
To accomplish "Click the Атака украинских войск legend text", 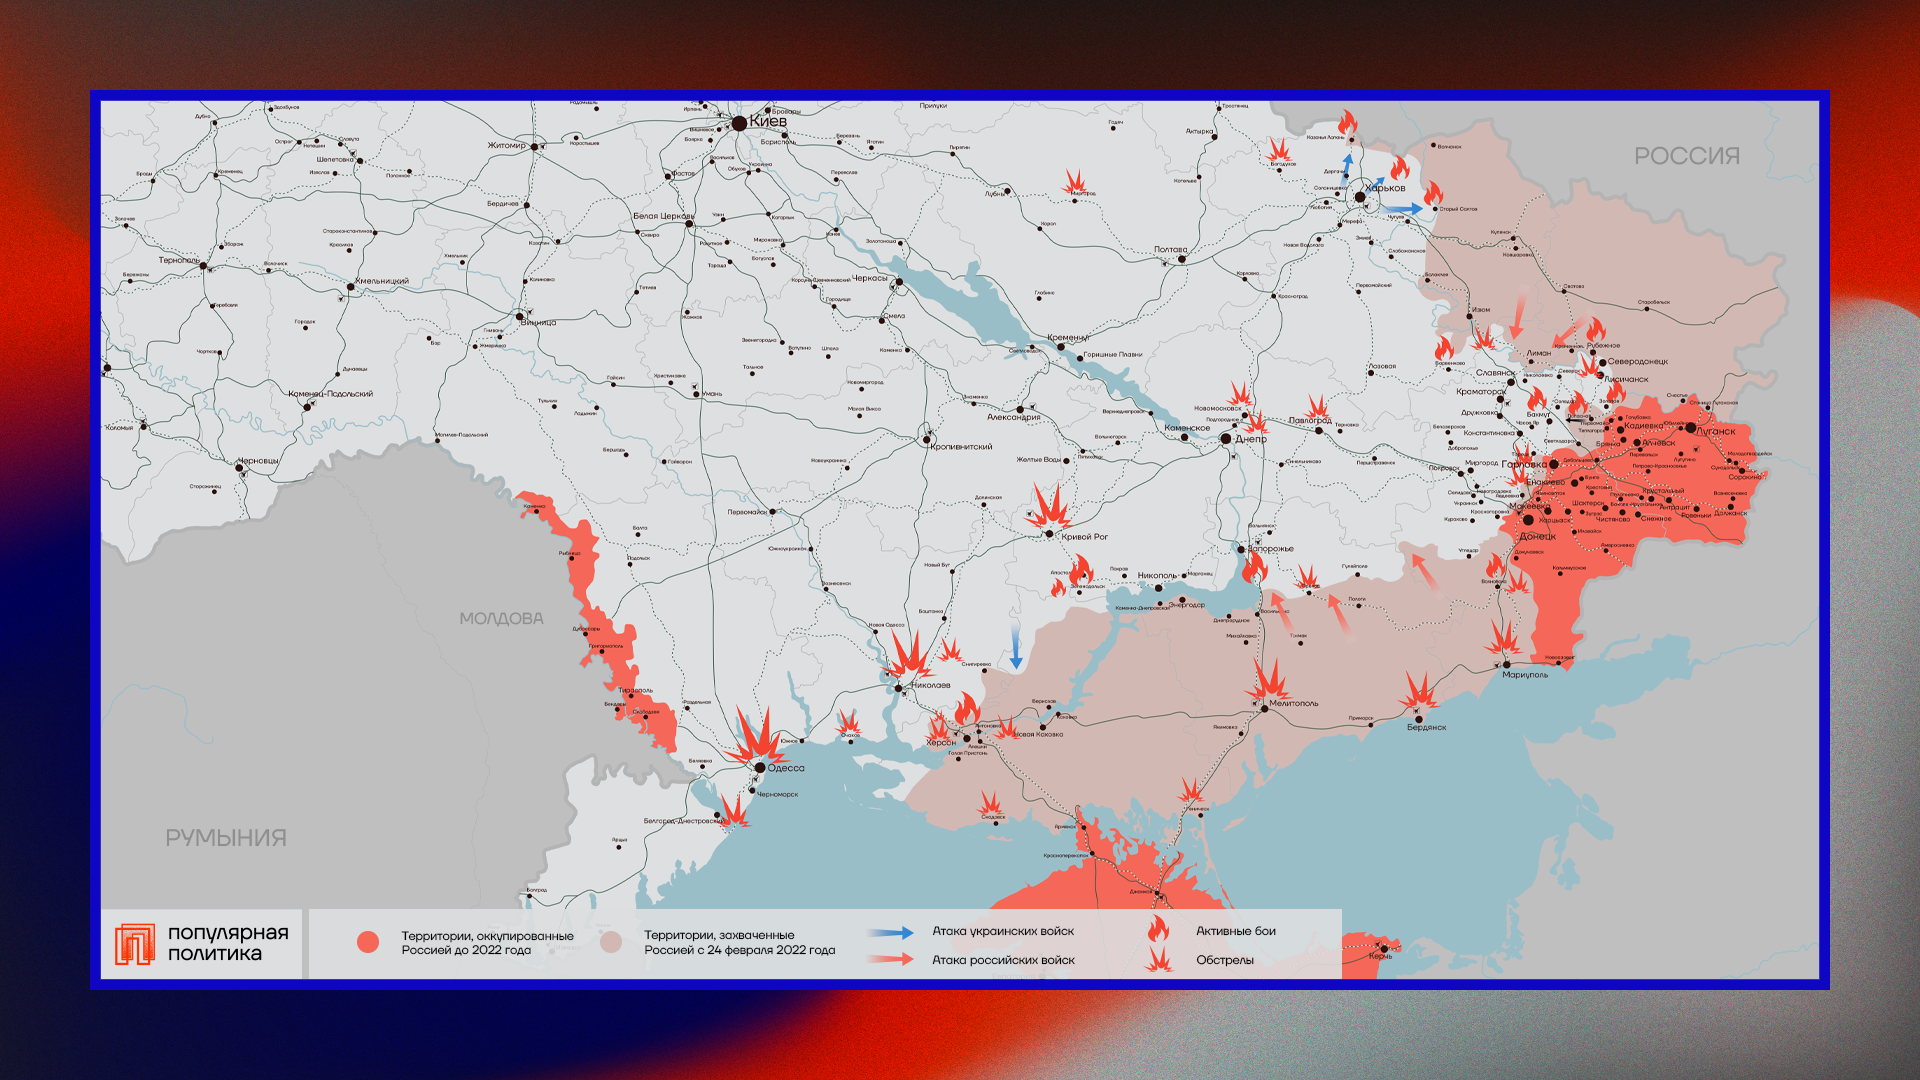I will pos(1003,931).
